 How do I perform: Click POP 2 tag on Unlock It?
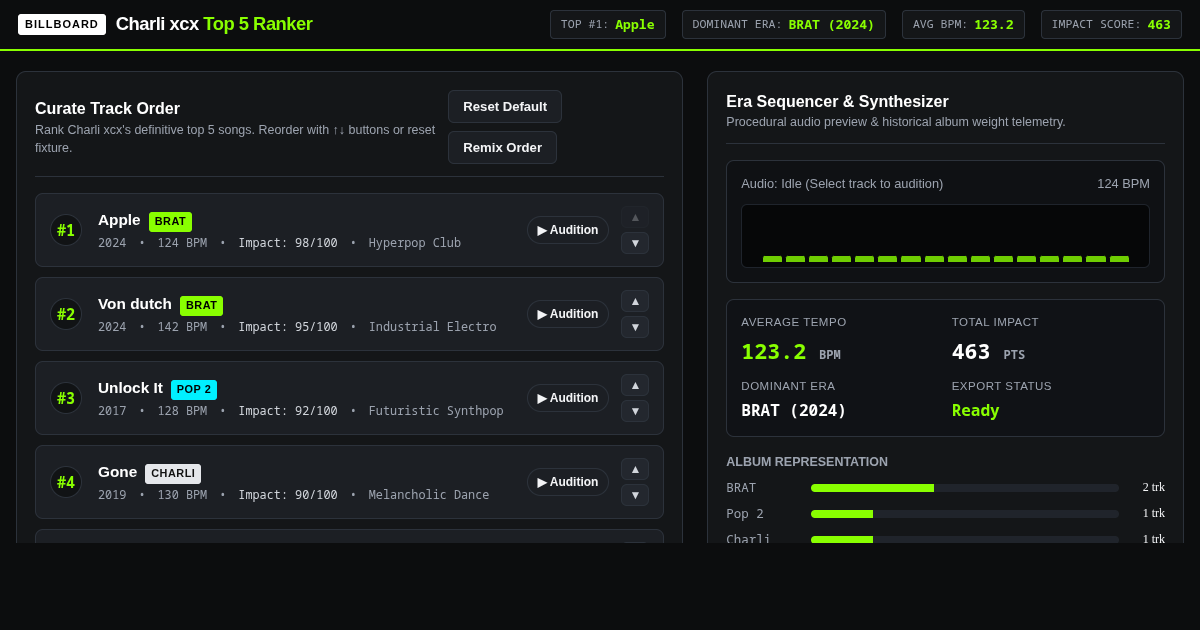pos(194,389)
